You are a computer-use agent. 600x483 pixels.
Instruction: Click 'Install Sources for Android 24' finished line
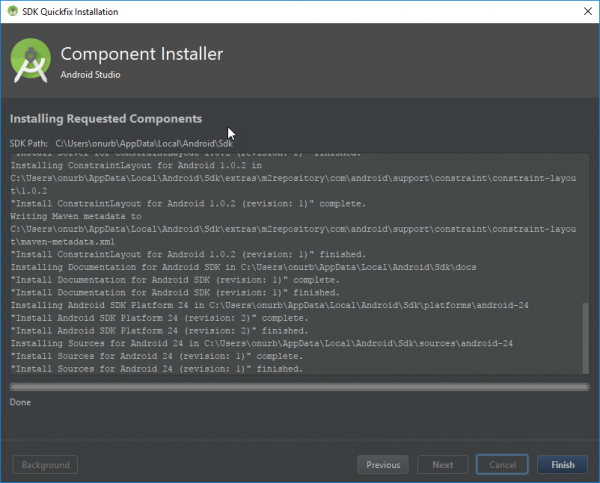[157, 369]
